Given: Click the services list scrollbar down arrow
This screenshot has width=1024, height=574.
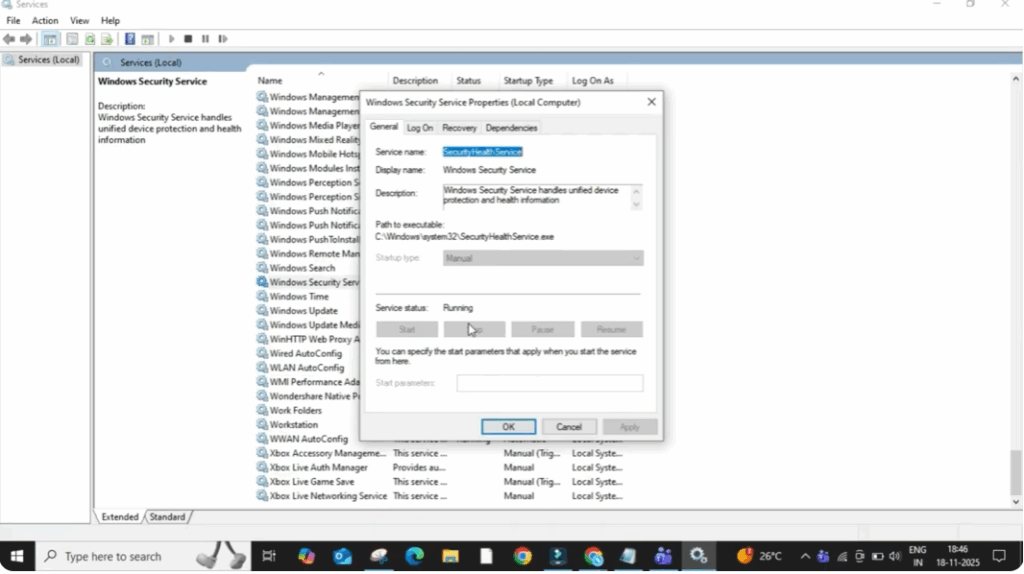Looking at the screenshot, I should (x=1016, y=502).
